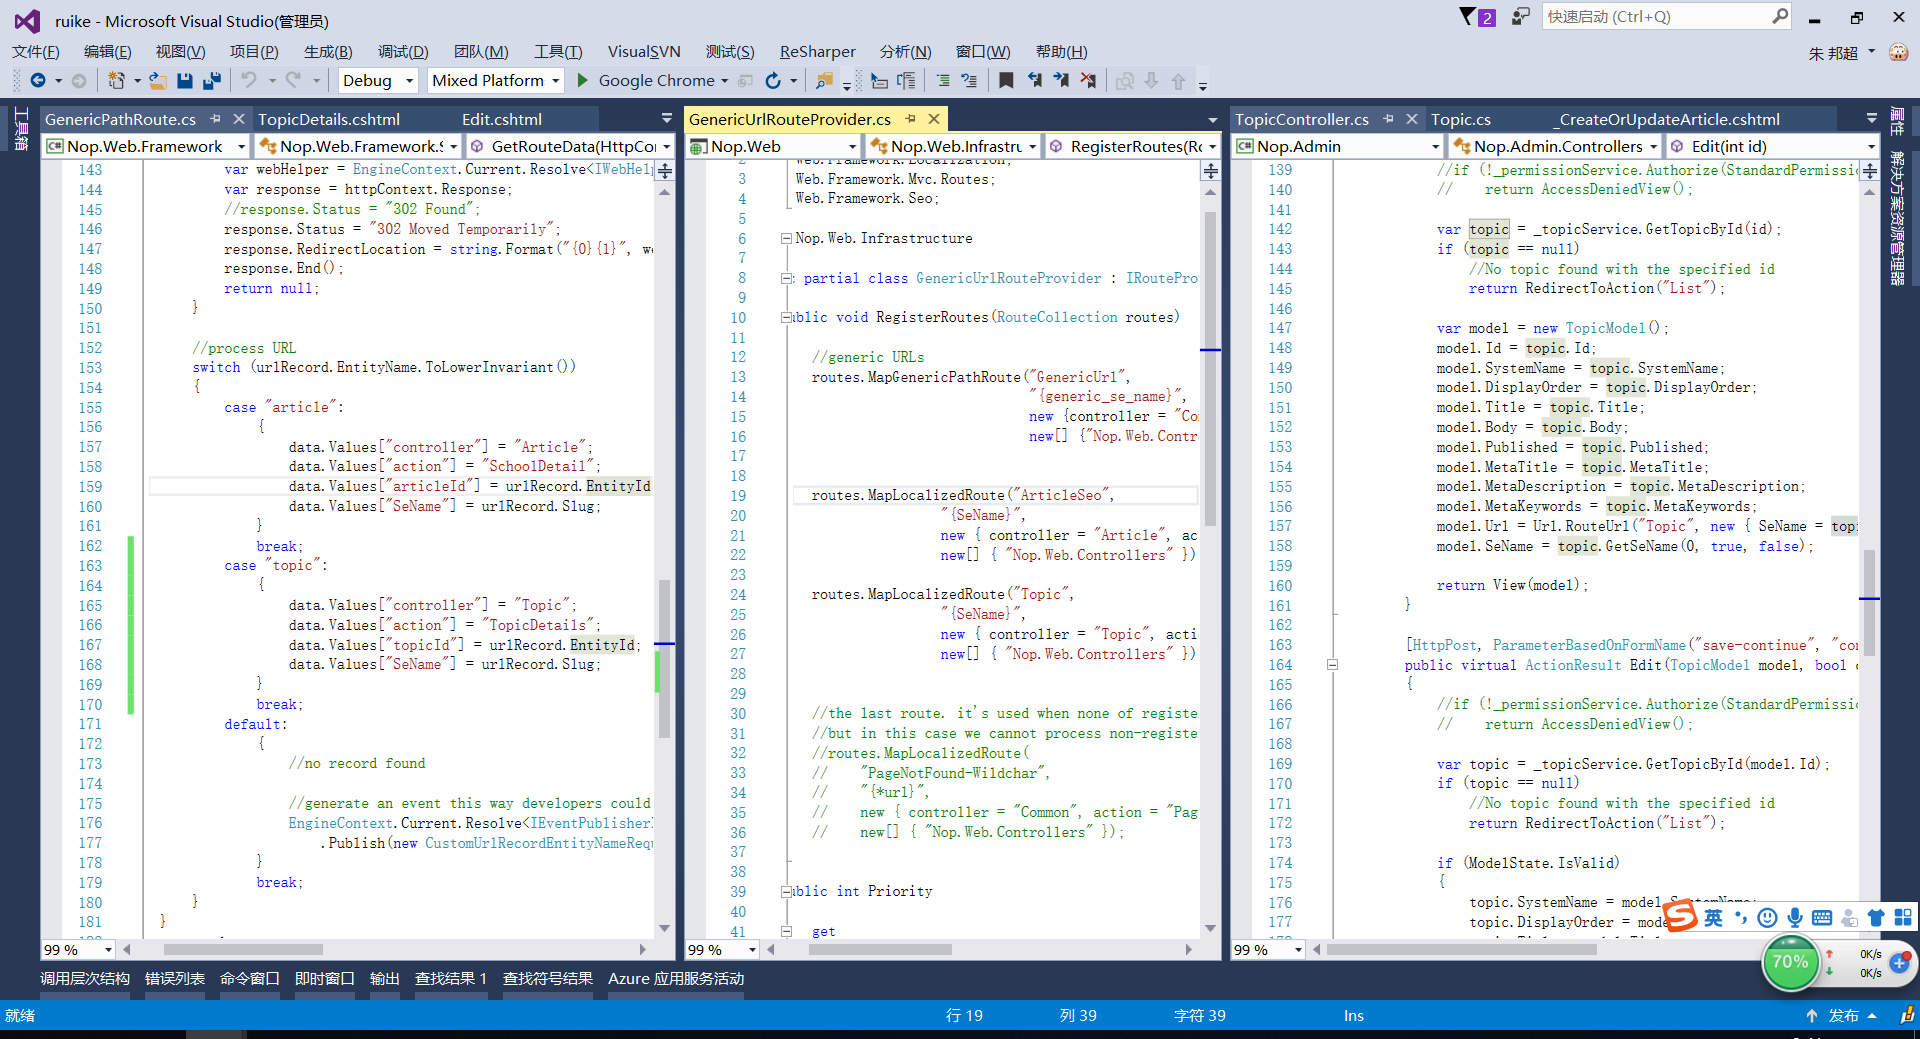Open the 查找结果 1 panel tab
Image resolution: width=1920 pixels, height=1039 pixels.
coord(451,979)
